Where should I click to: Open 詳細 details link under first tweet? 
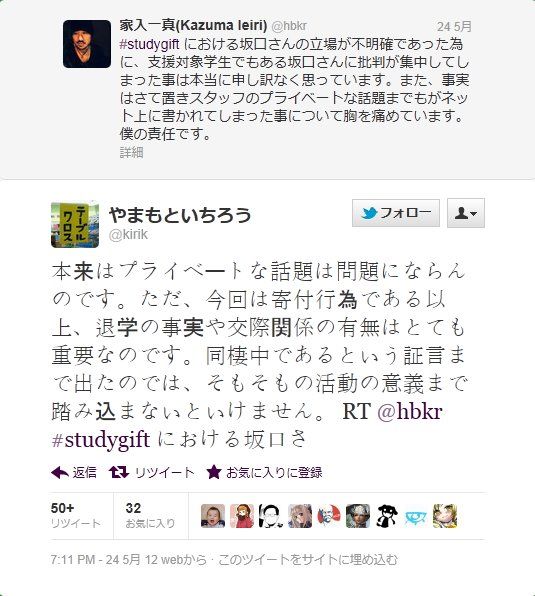click(131, 152)
